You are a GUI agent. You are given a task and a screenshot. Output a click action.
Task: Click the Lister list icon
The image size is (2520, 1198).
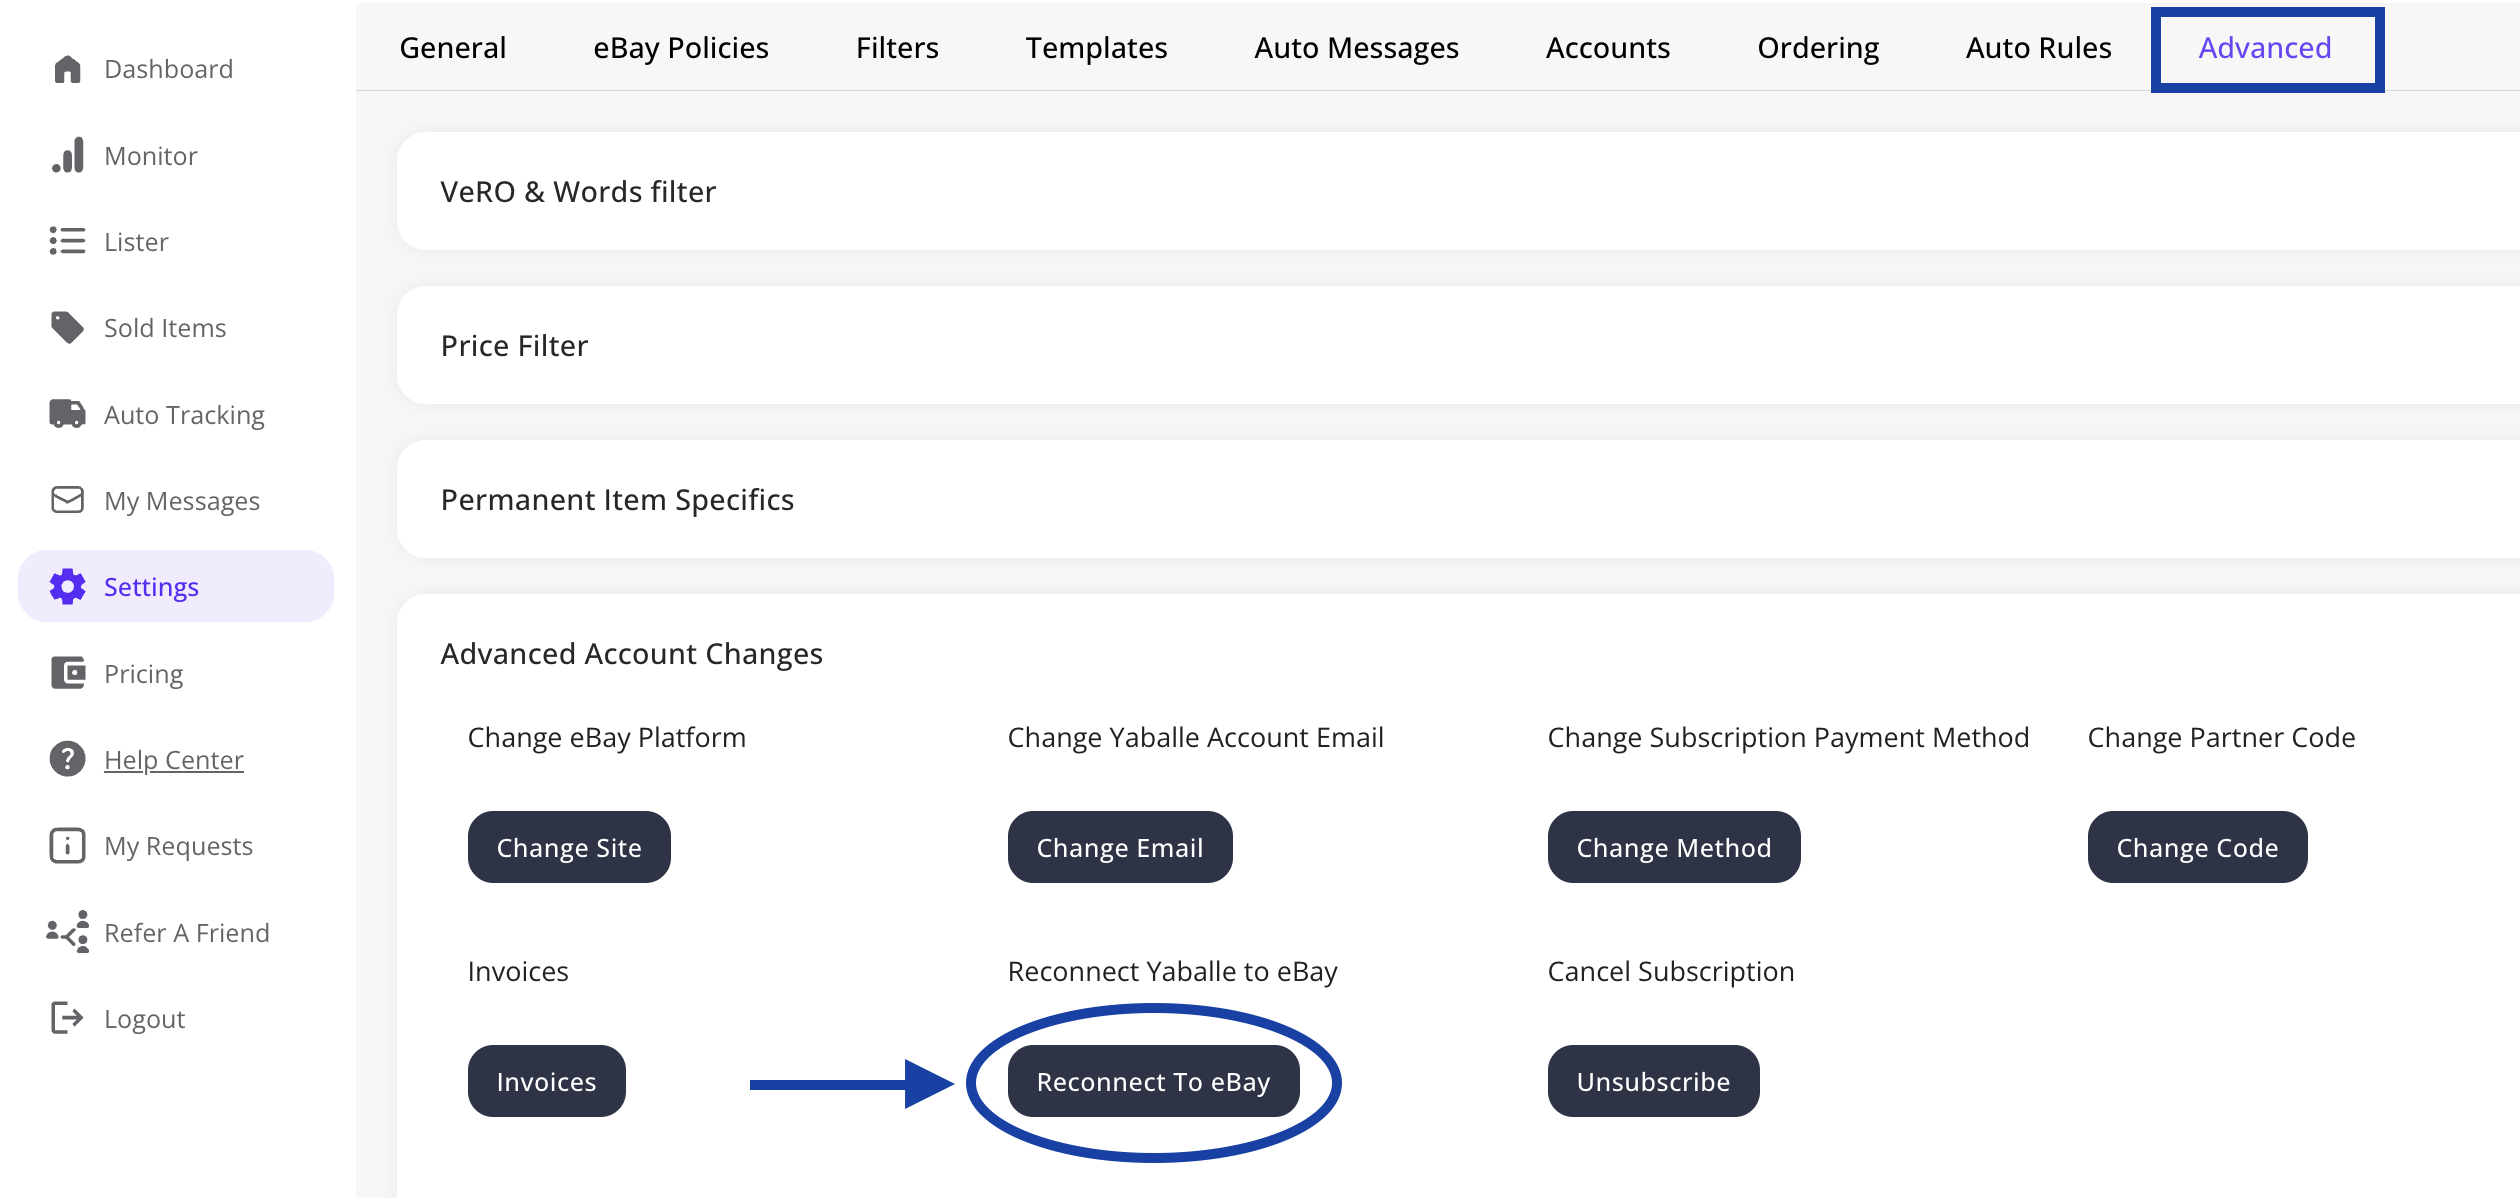point(67,241)
